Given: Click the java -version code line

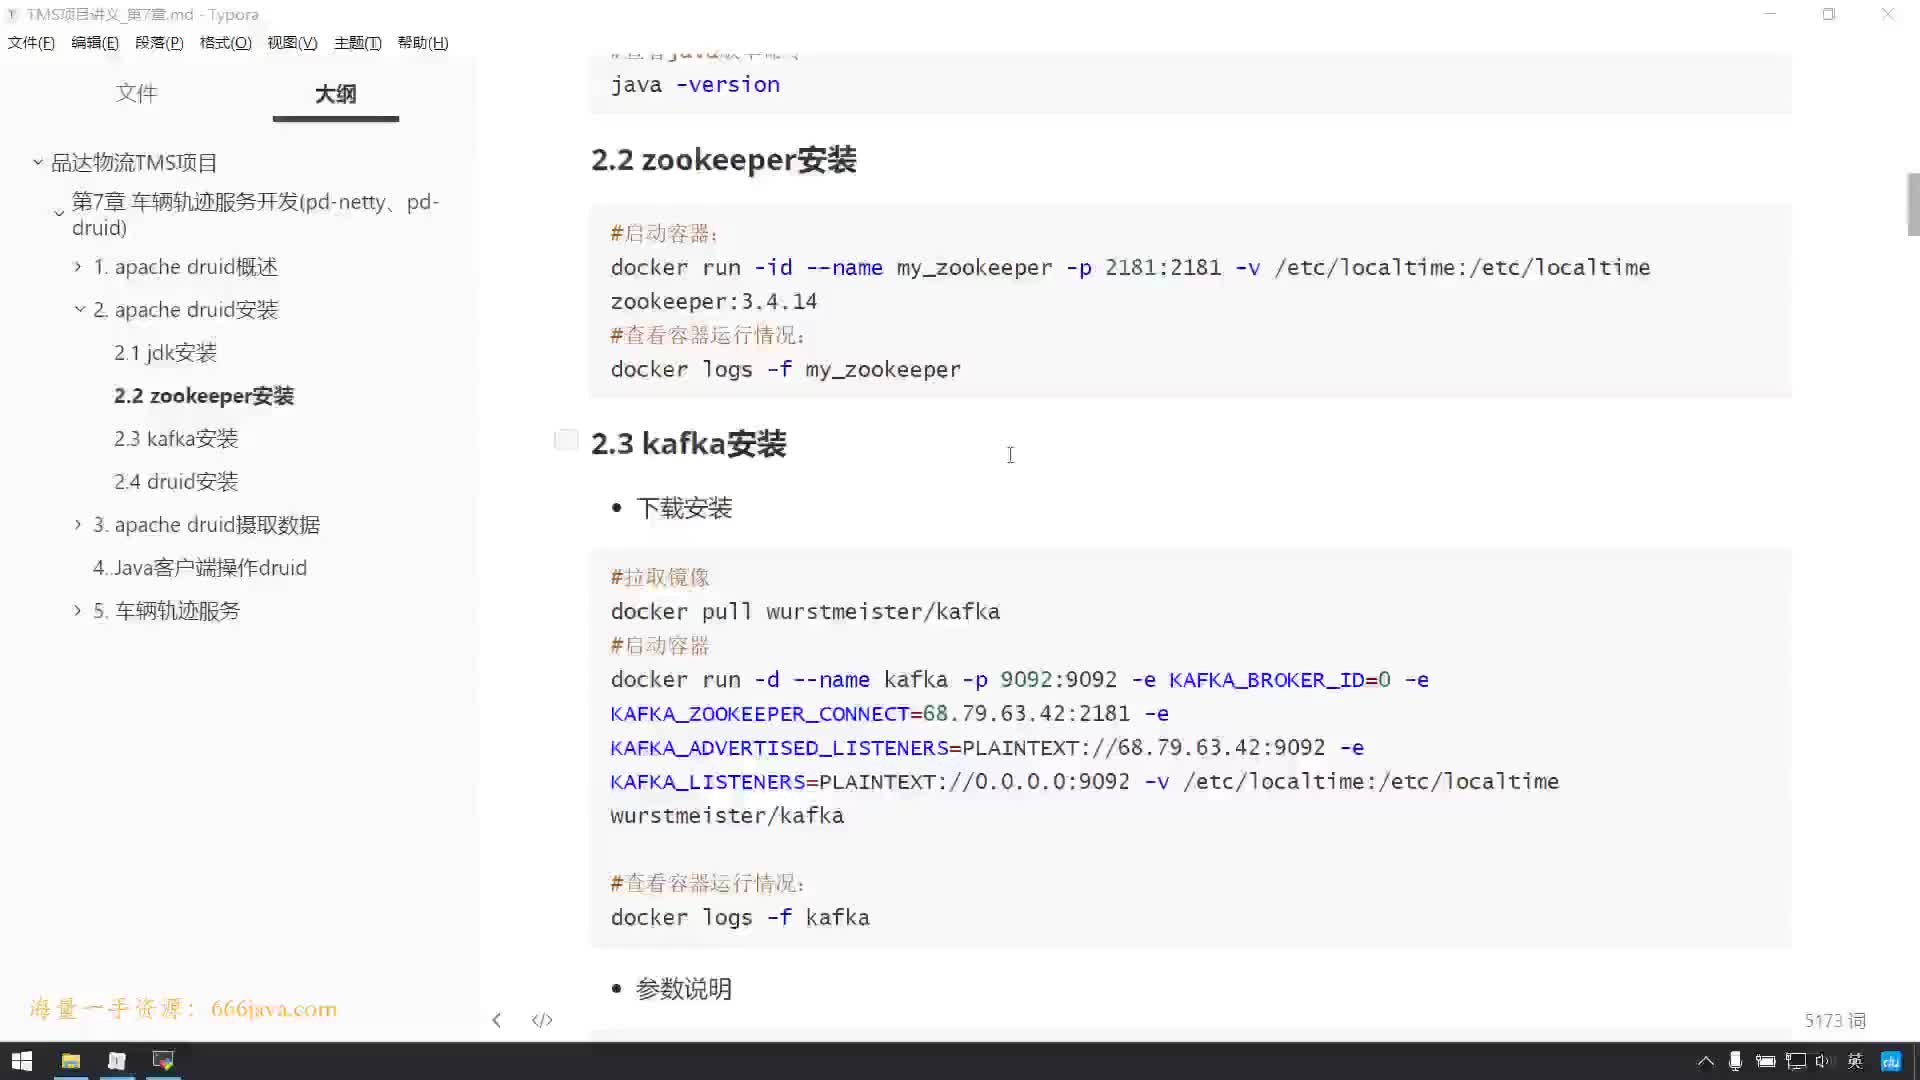Looking at the screenshot, I should coord(695,85).
